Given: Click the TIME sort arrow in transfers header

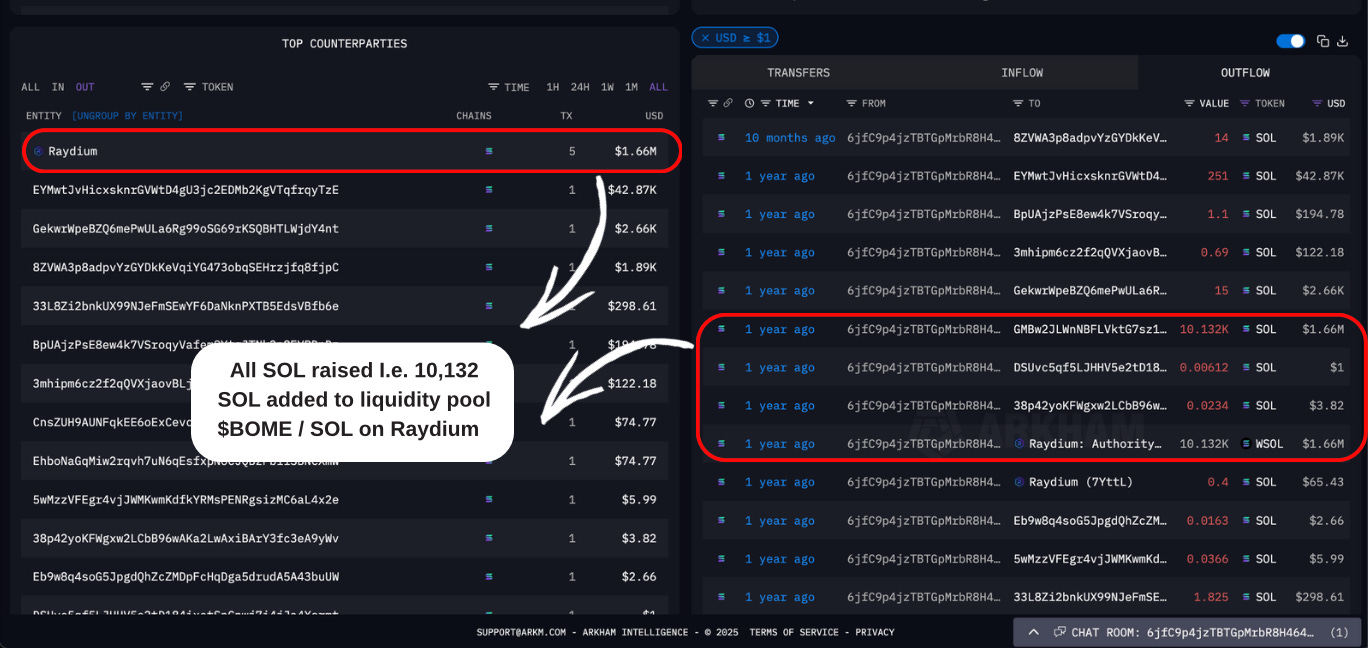Looking at the screenshot, I should click(811, 103).
